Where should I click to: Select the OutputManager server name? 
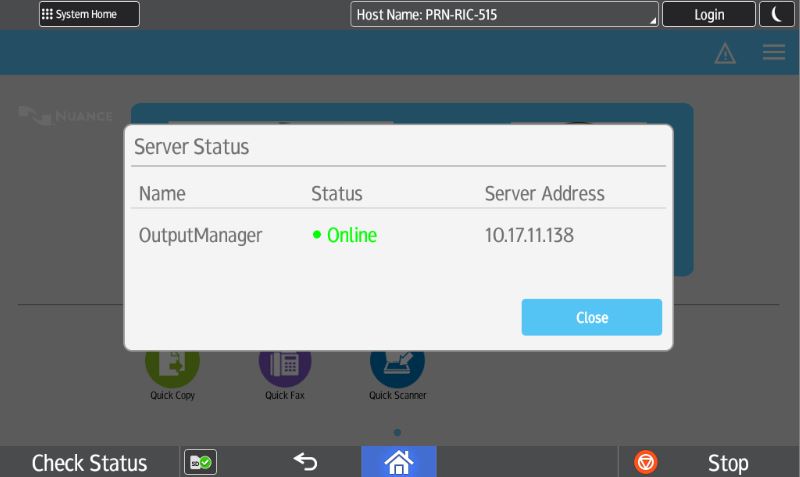pos(200,236)
